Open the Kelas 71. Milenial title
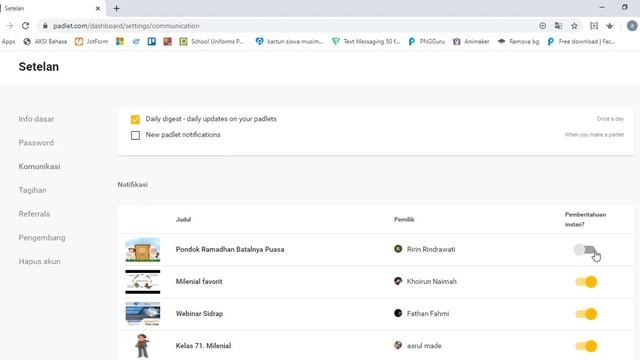The width and height of the screenshot is (640, 360). click(203, 346)
